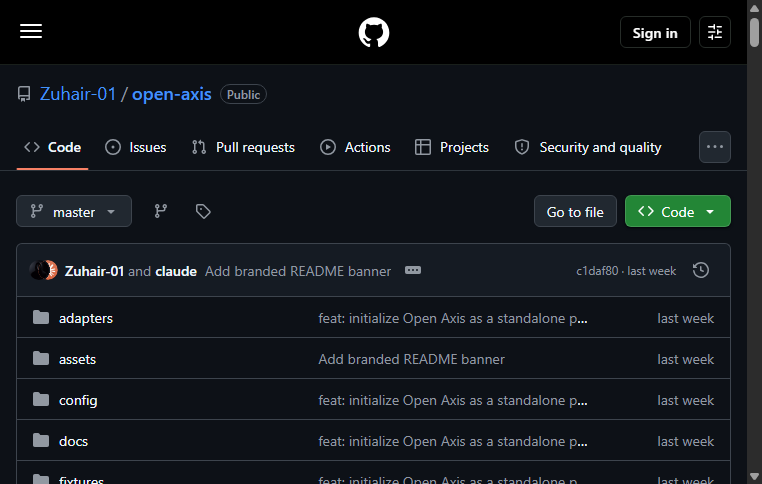Open the assets folder icon
Viewport: 762px width, 484px height.
pyautogui.click(x=41, y=359)
